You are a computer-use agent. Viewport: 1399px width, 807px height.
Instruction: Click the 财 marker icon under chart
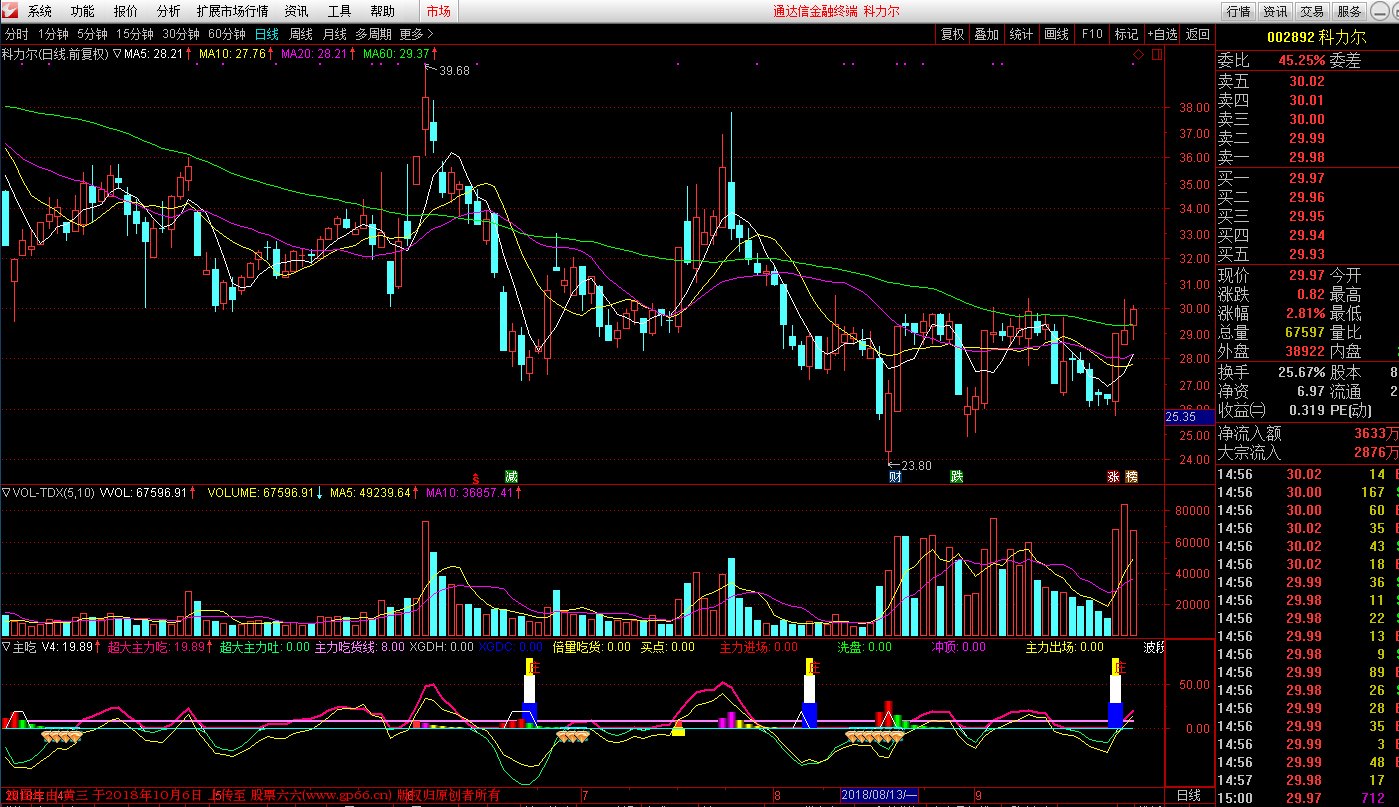(893, 476)
